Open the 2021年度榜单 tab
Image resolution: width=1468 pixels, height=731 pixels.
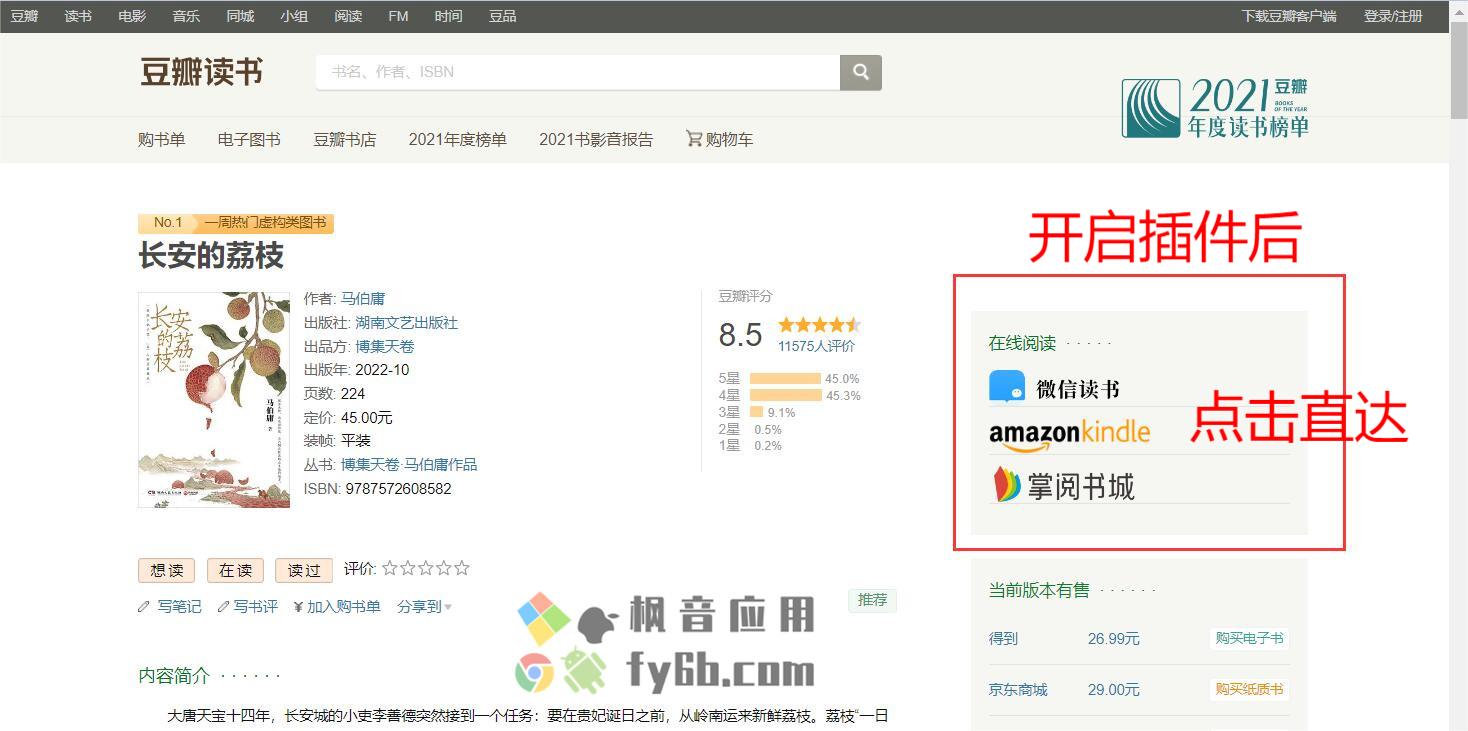[457, 139]
